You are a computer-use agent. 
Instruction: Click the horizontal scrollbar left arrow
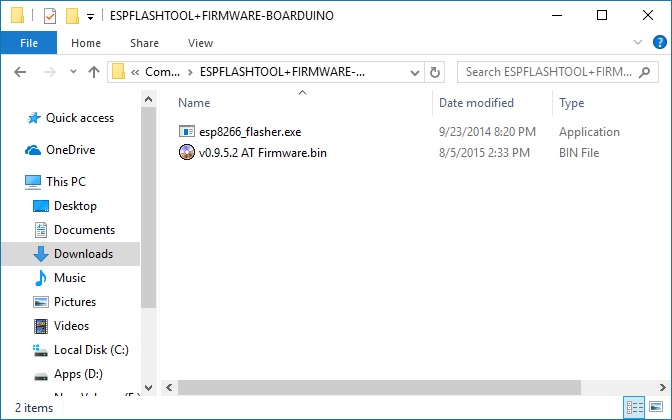point(169,387)
